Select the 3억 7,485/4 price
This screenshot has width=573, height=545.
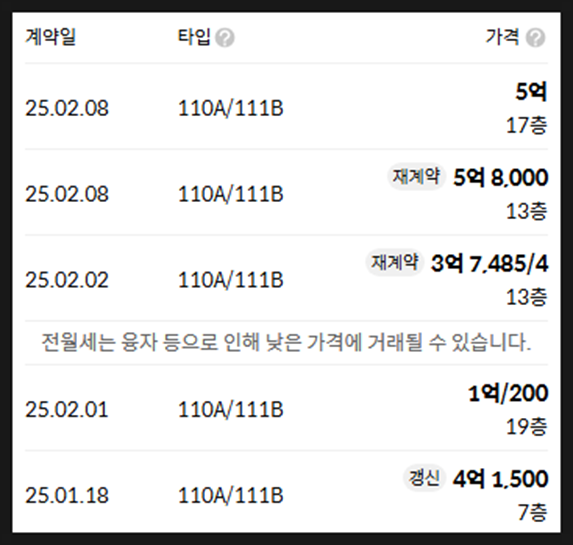click(490, 264)
